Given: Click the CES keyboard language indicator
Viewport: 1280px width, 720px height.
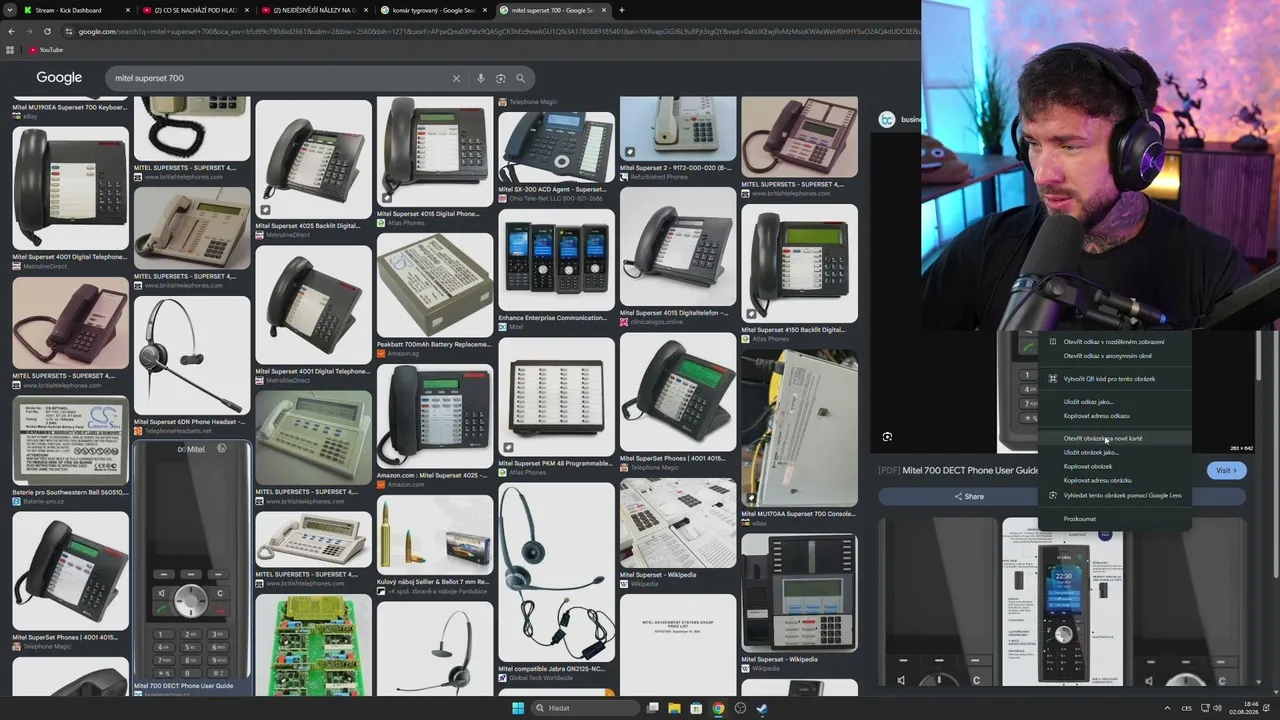Looking at the screenshot, I should pos(1187,708).
